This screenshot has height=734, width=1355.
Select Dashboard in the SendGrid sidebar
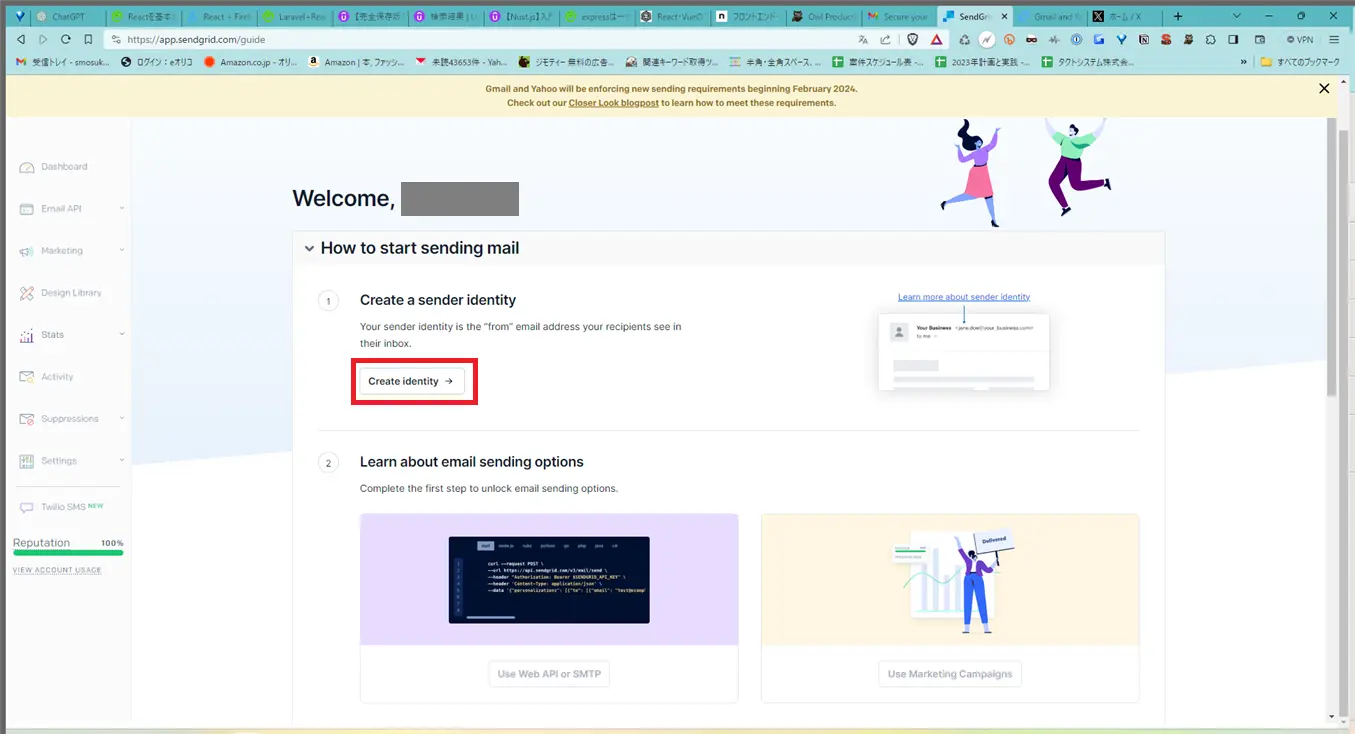click(x=25, y=166)
